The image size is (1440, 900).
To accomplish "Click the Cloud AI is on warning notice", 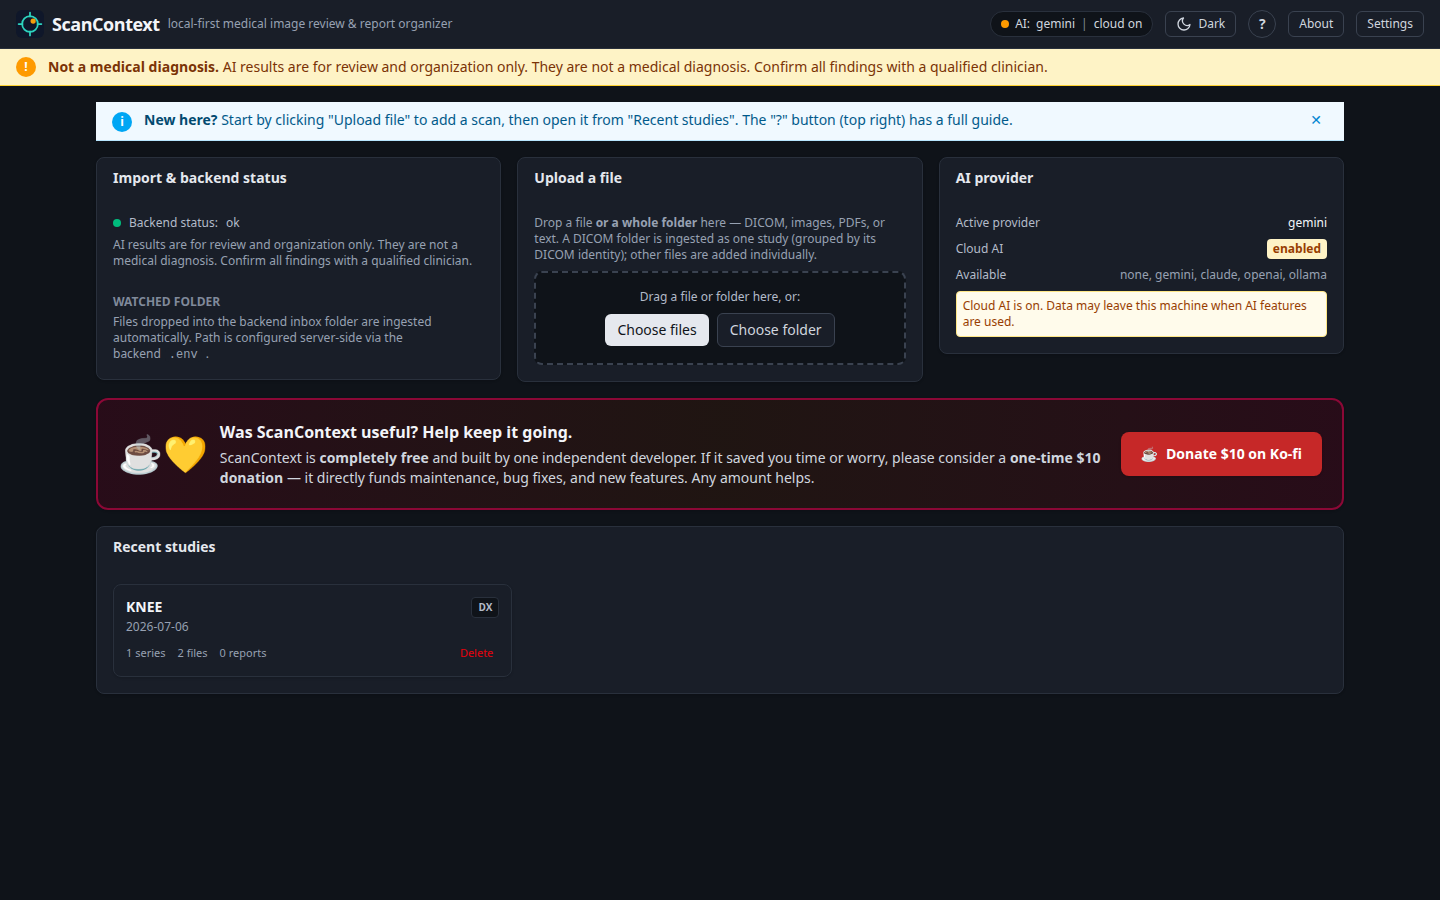I will pos(1141,314).
